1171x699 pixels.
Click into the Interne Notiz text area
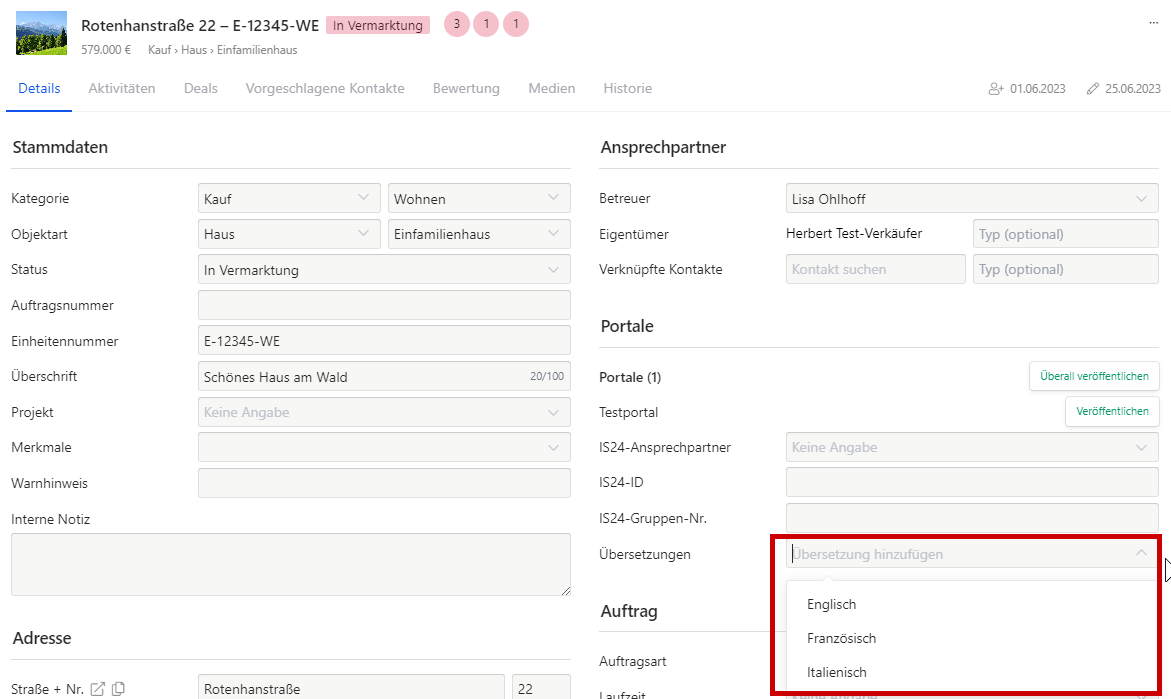290,564
